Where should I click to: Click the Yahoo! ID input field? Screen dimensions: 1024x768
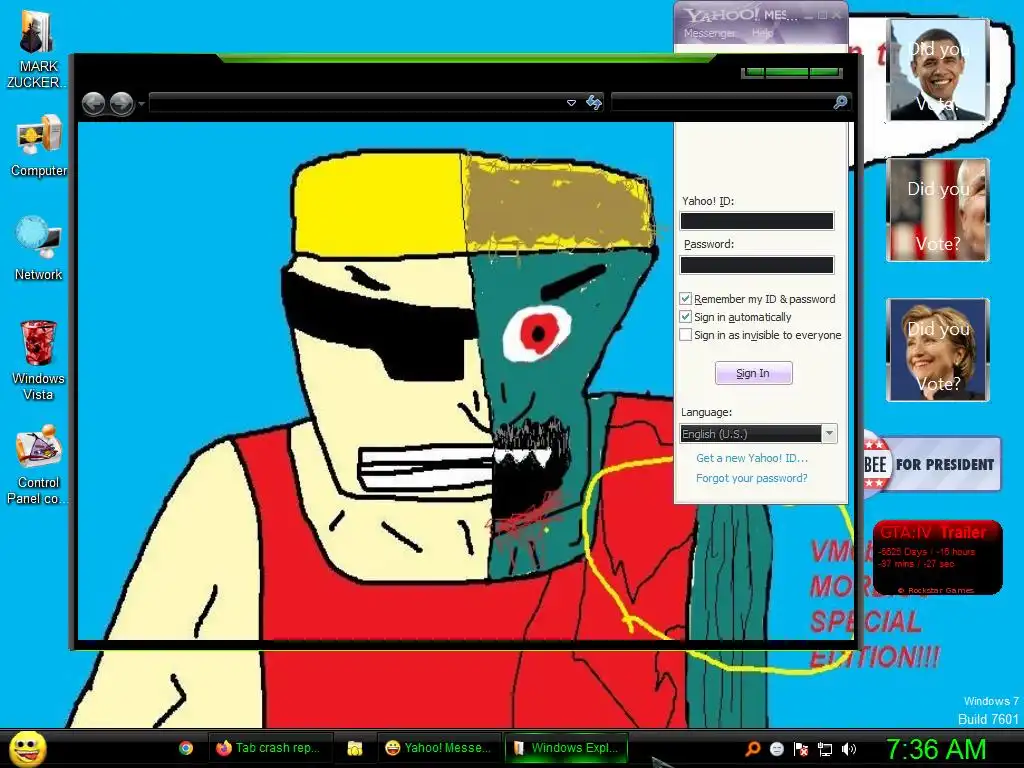coord(757,221)
